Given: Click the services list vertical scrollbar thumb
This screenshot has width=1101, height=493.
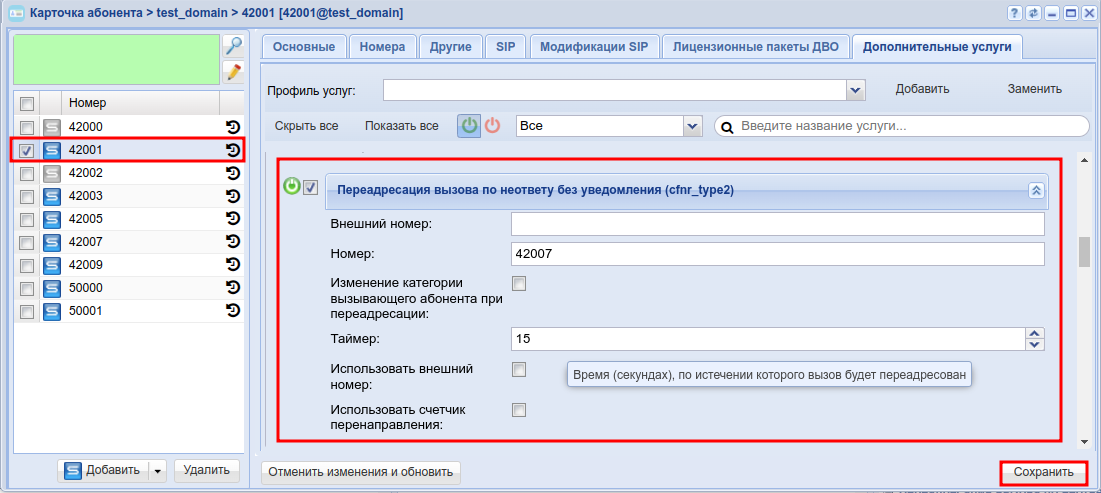Looking at the screenshot, I should (1084, 251).
